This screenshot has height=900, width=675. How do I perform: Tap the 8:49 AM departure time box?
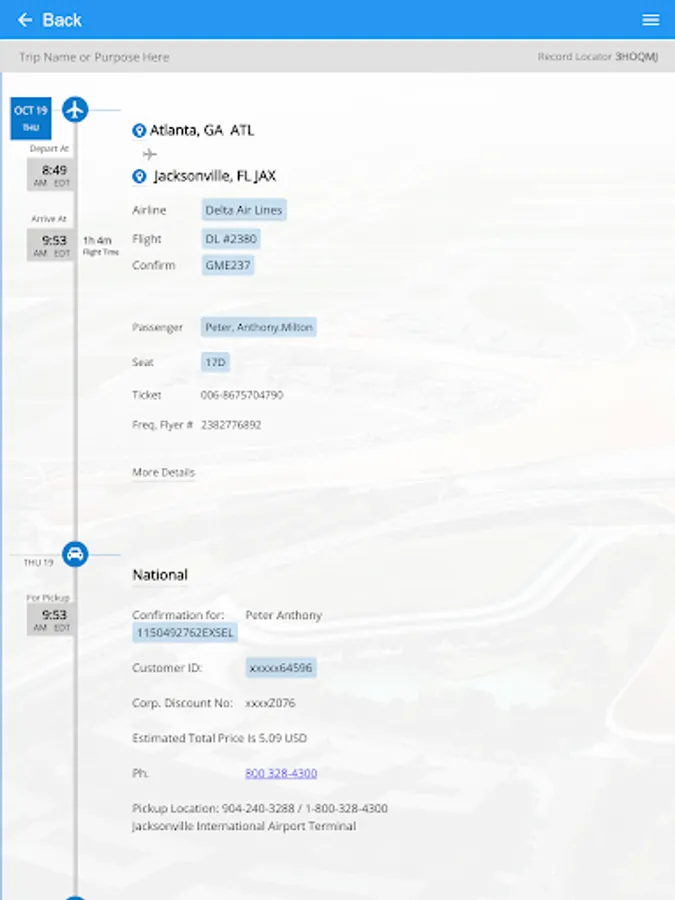click(51, 174)
